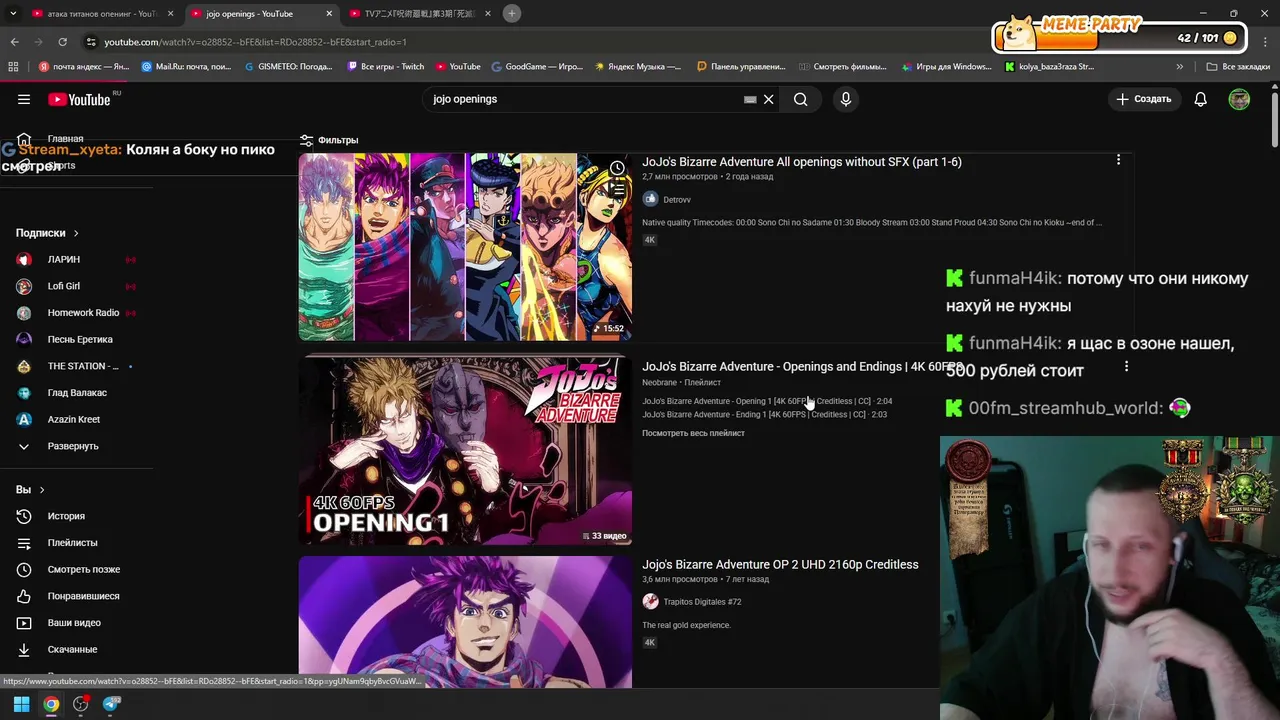Open the YouTube hamburger guide menu
This screenshot has width=1280, height=720.
pyautogui.click(x=24, y=99)
